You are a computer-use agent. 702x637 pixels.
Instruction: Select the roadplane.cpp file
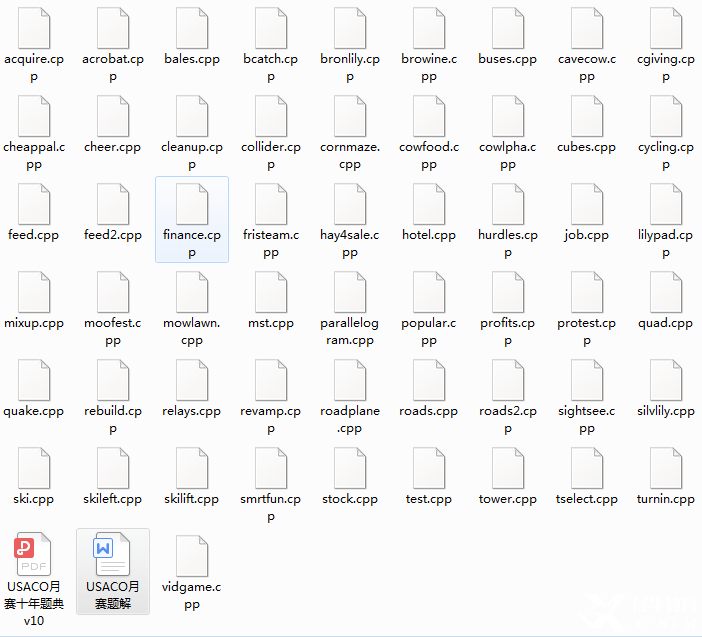click(349, 380)
